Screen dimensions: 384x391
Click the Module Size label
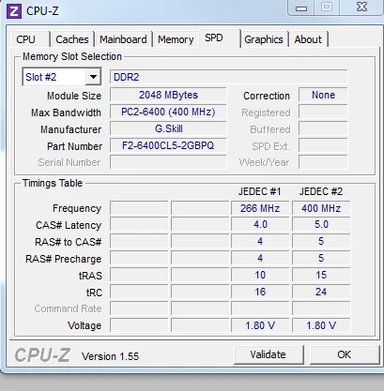tap(74, 96)
